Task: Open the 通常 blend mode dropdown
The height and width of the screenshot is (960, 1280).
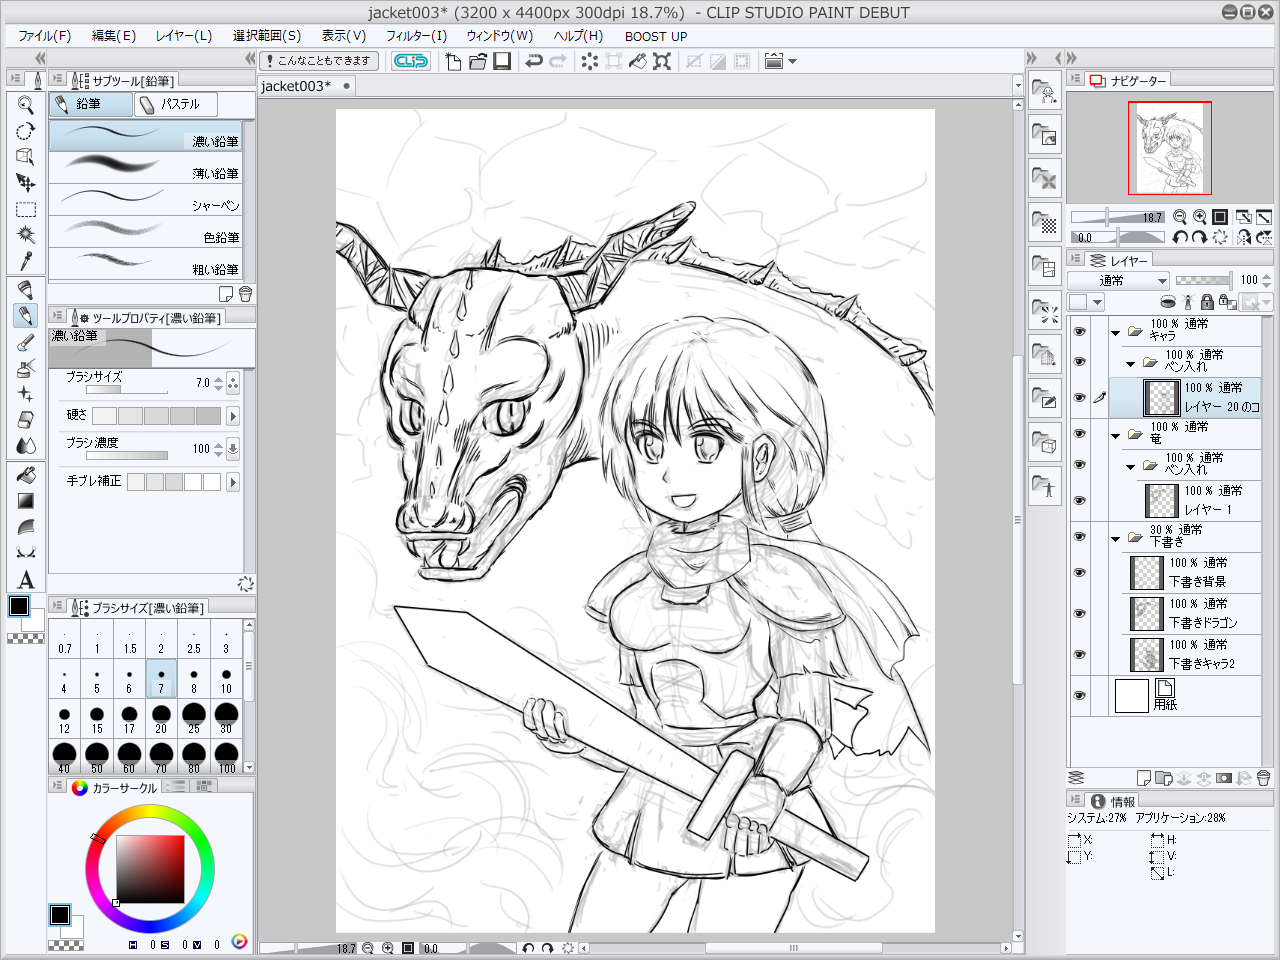Action: click(1118, 281)
